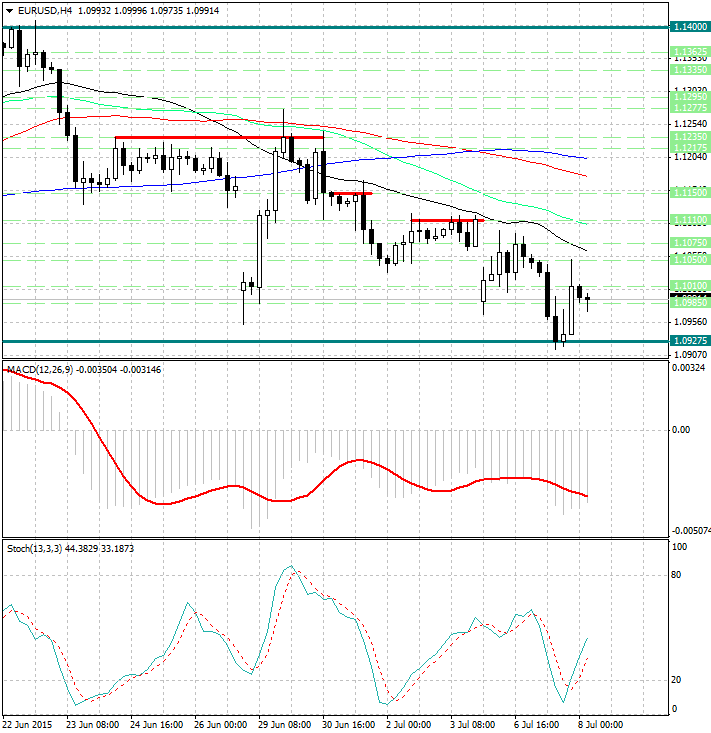Click the 2 Jul 00:00 time label
This screenshot has height=733, width=711.
409,725
